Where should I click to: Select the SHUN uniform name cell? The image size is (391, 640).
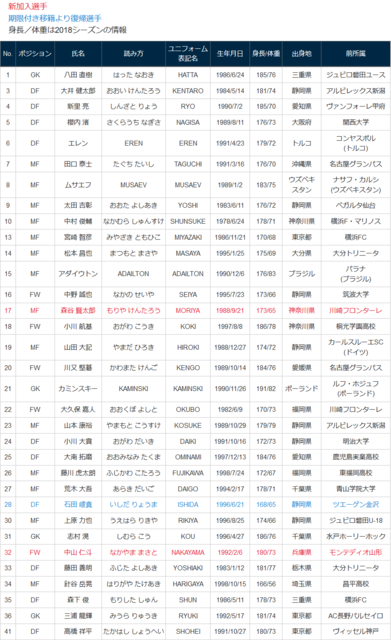coord(188,600)
